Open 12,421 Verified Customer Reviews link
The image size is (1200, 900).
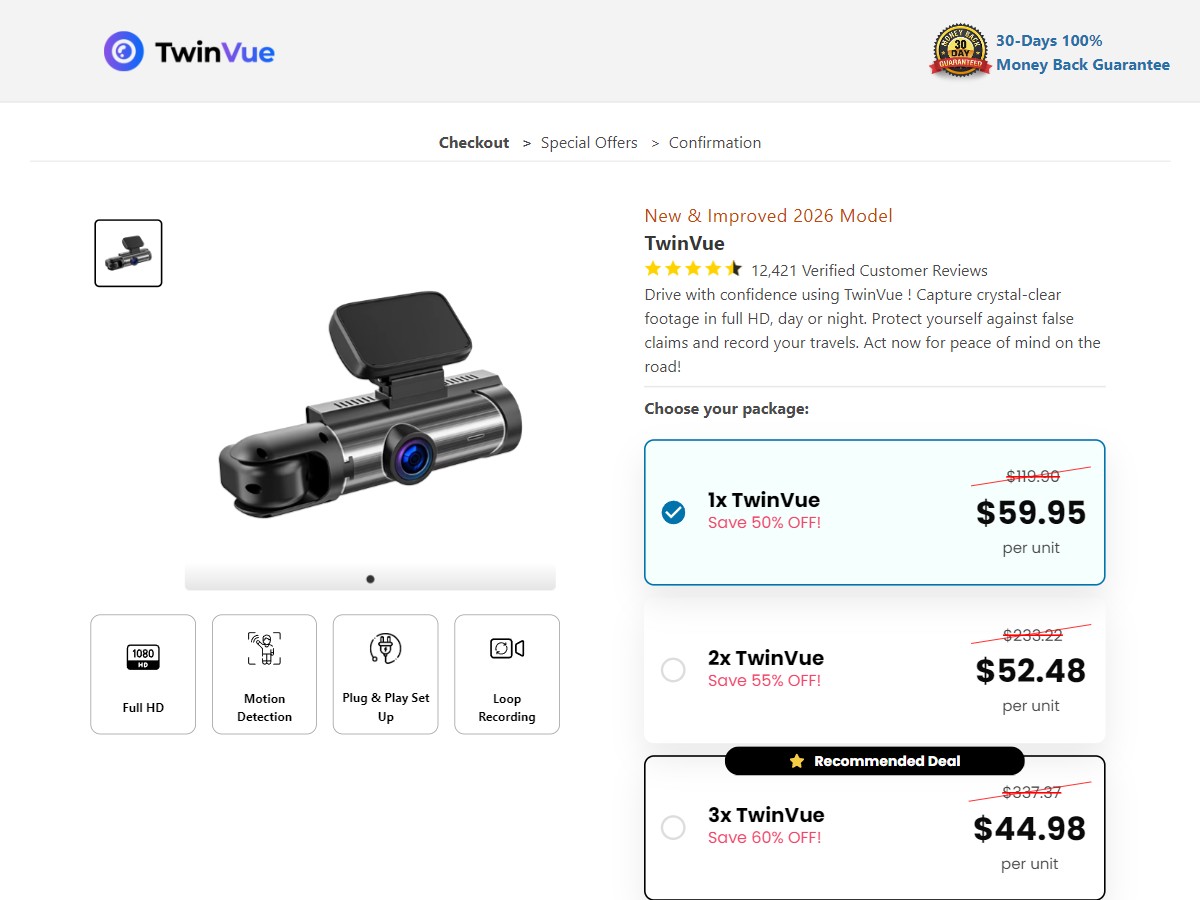[869, 270]
